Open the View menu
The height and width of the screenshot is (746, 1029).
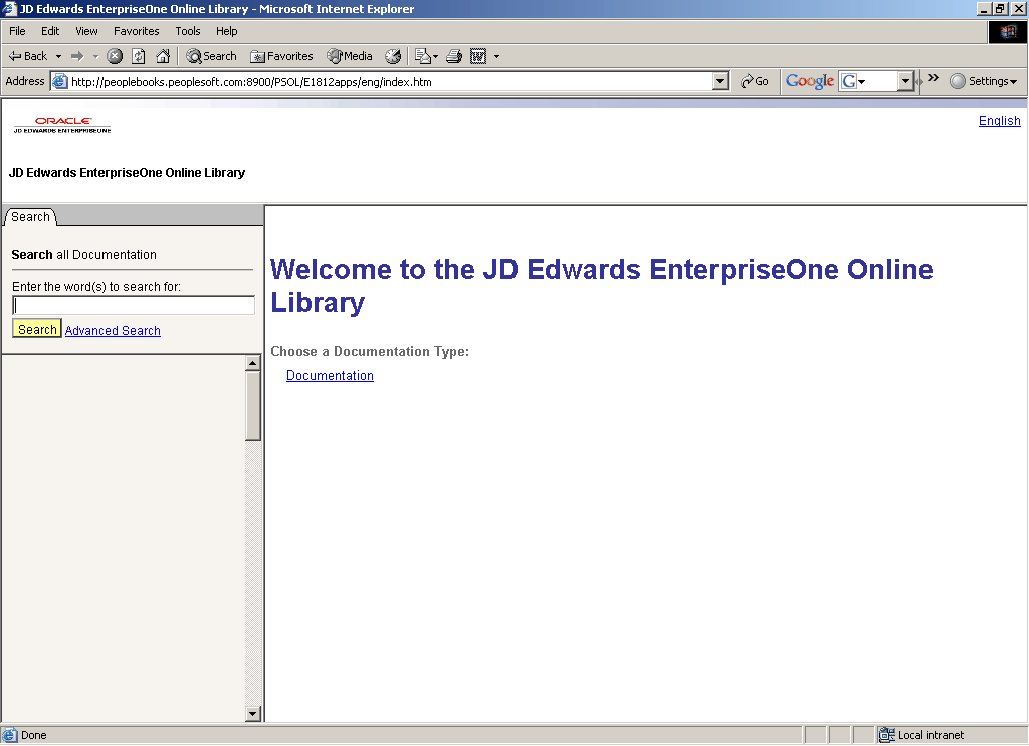coord(86,31)
